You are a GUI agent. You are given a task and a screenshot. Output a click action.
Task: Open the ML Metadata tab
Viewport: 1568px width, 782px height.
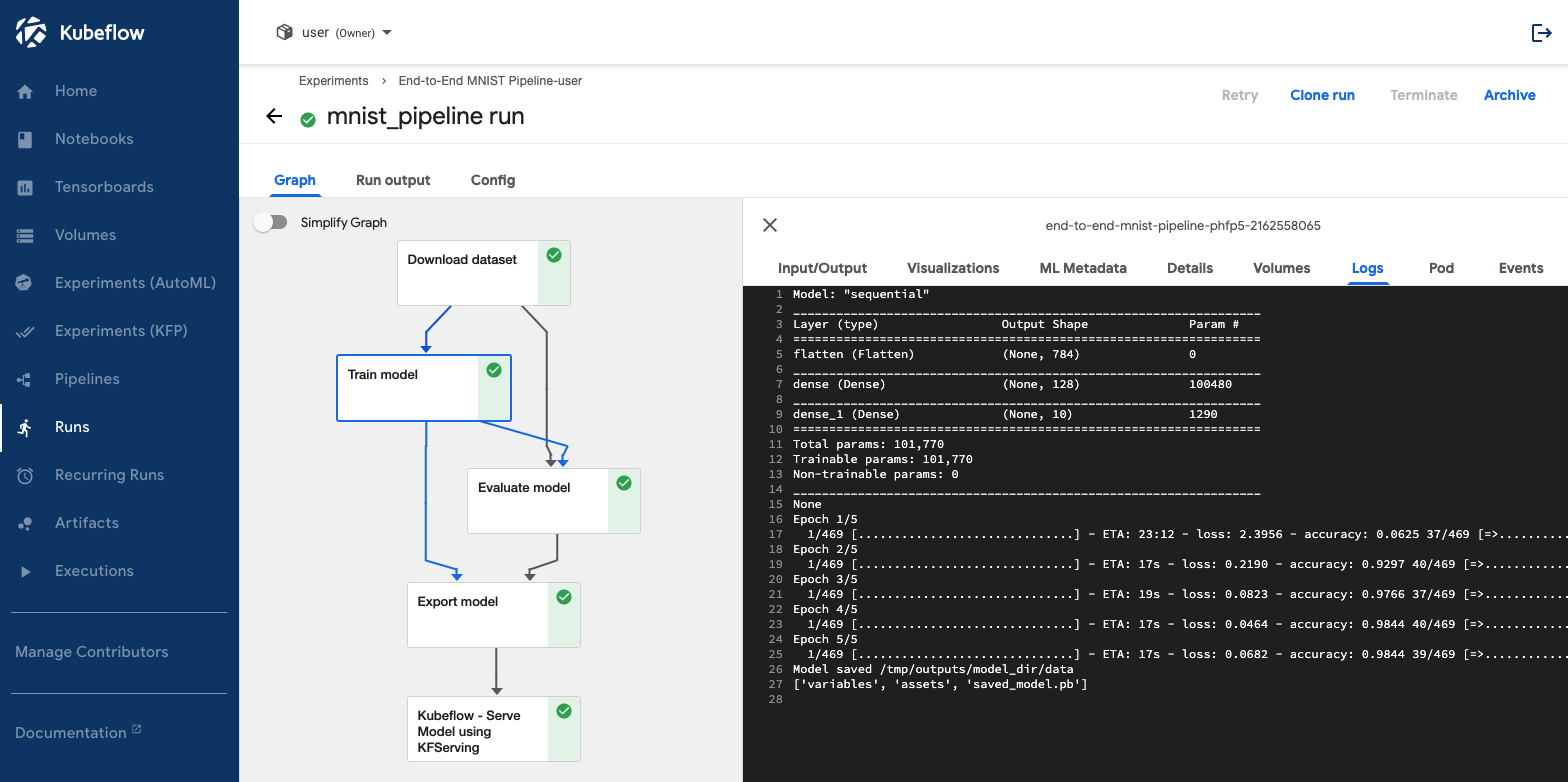1083,268
